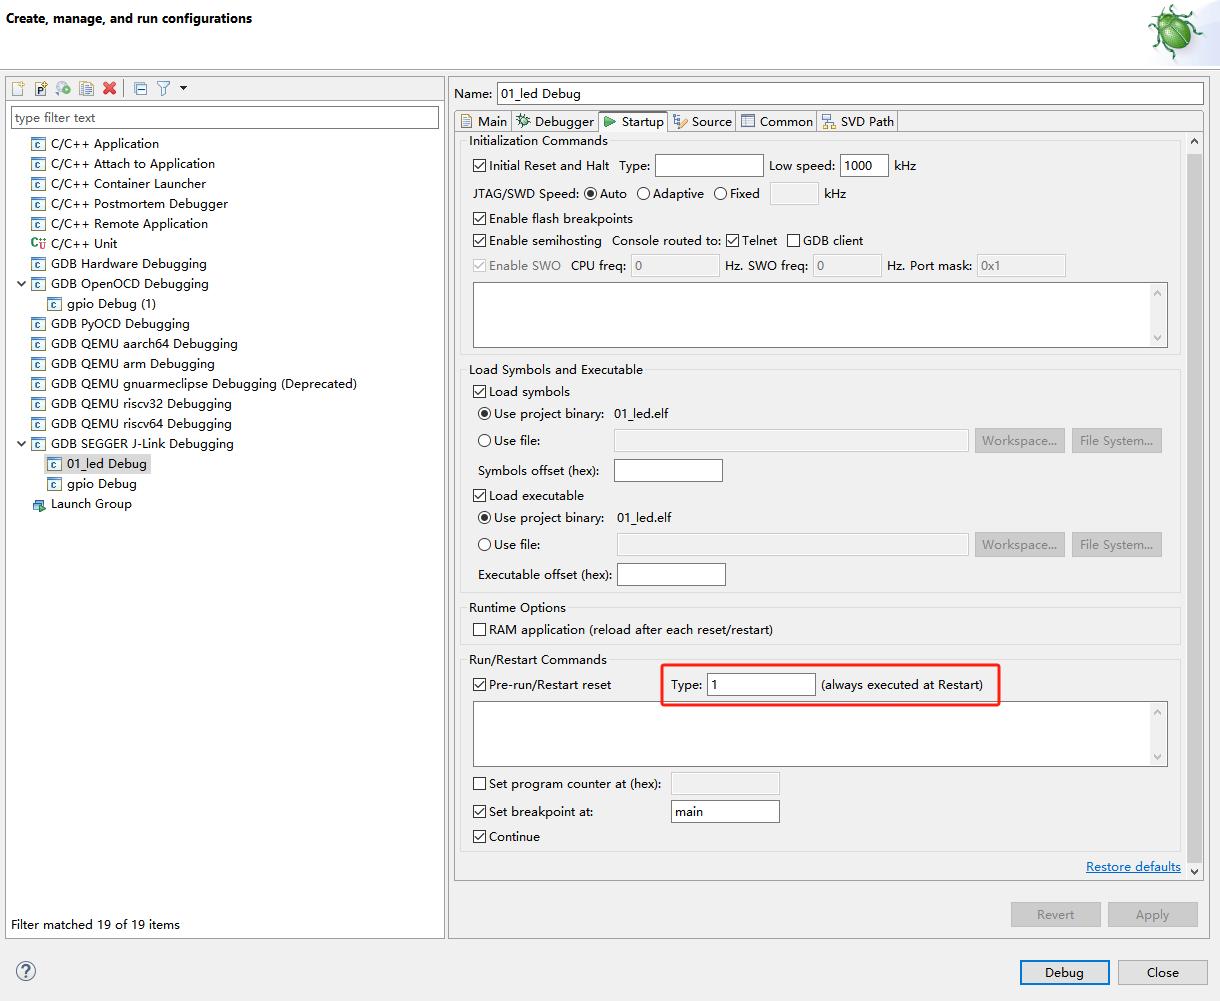Image resolution: width=1220 pixels, height=1001 pixels.
Task: Select GDB QEMU arm Debugging
Action: 132,364
